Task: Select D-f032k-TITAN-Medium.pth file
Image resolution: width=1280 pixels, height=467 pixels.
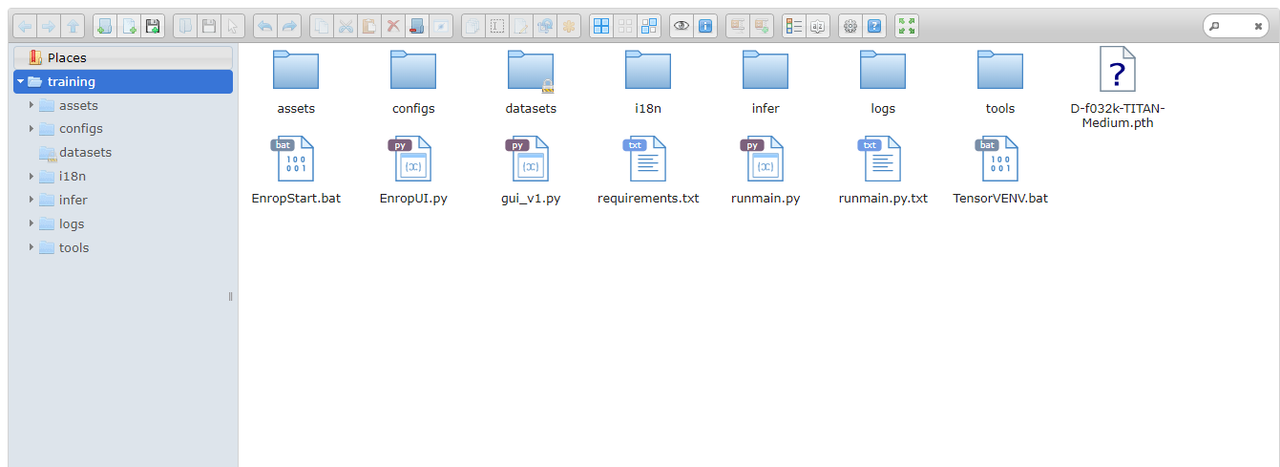Action: [x=1117, y=87]
